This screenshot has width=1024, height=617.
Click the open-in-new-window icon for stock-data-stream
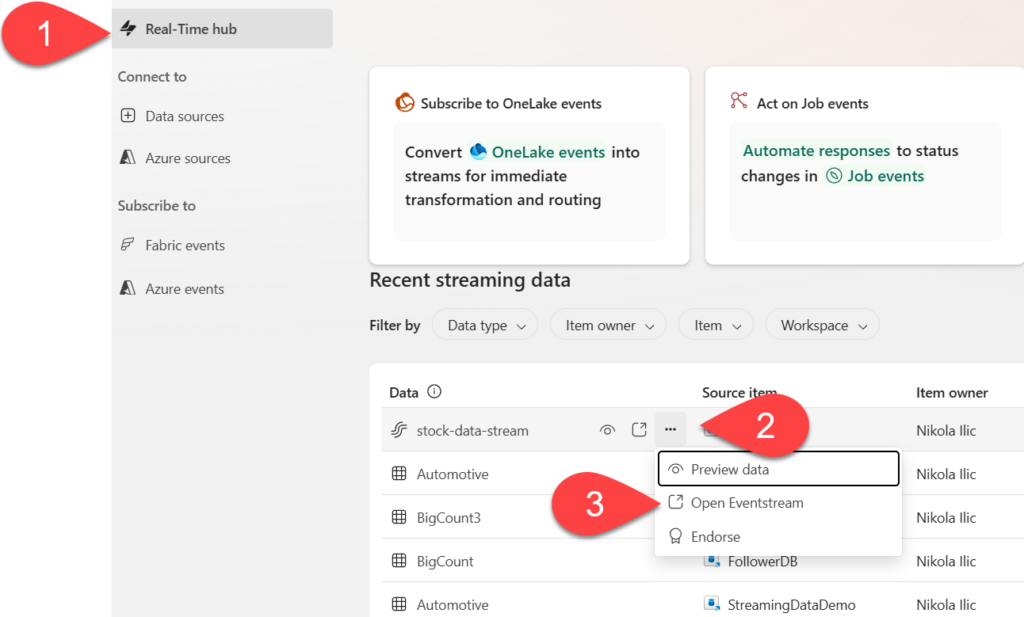click(x=639, y=430)
